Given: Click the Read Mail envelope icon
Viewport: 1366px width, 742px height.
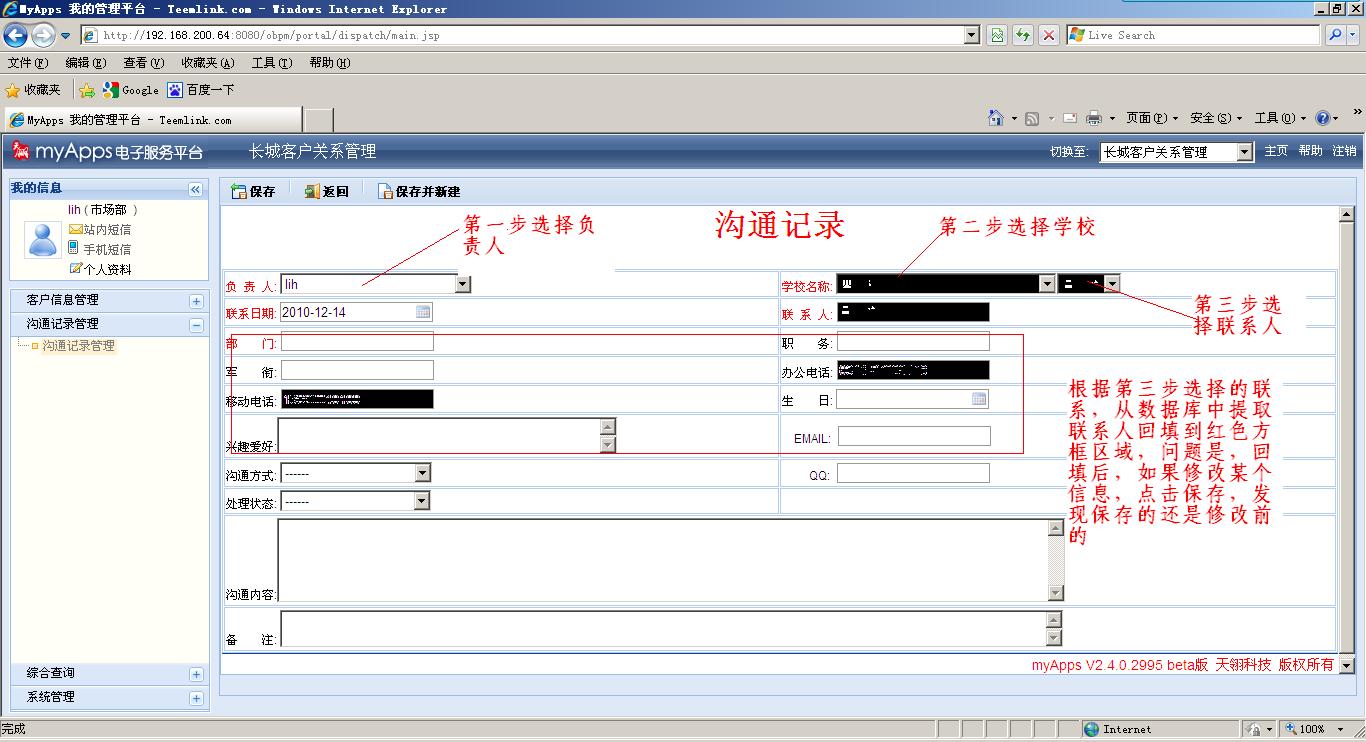Looking at the screenshot, I should 1069,118.
